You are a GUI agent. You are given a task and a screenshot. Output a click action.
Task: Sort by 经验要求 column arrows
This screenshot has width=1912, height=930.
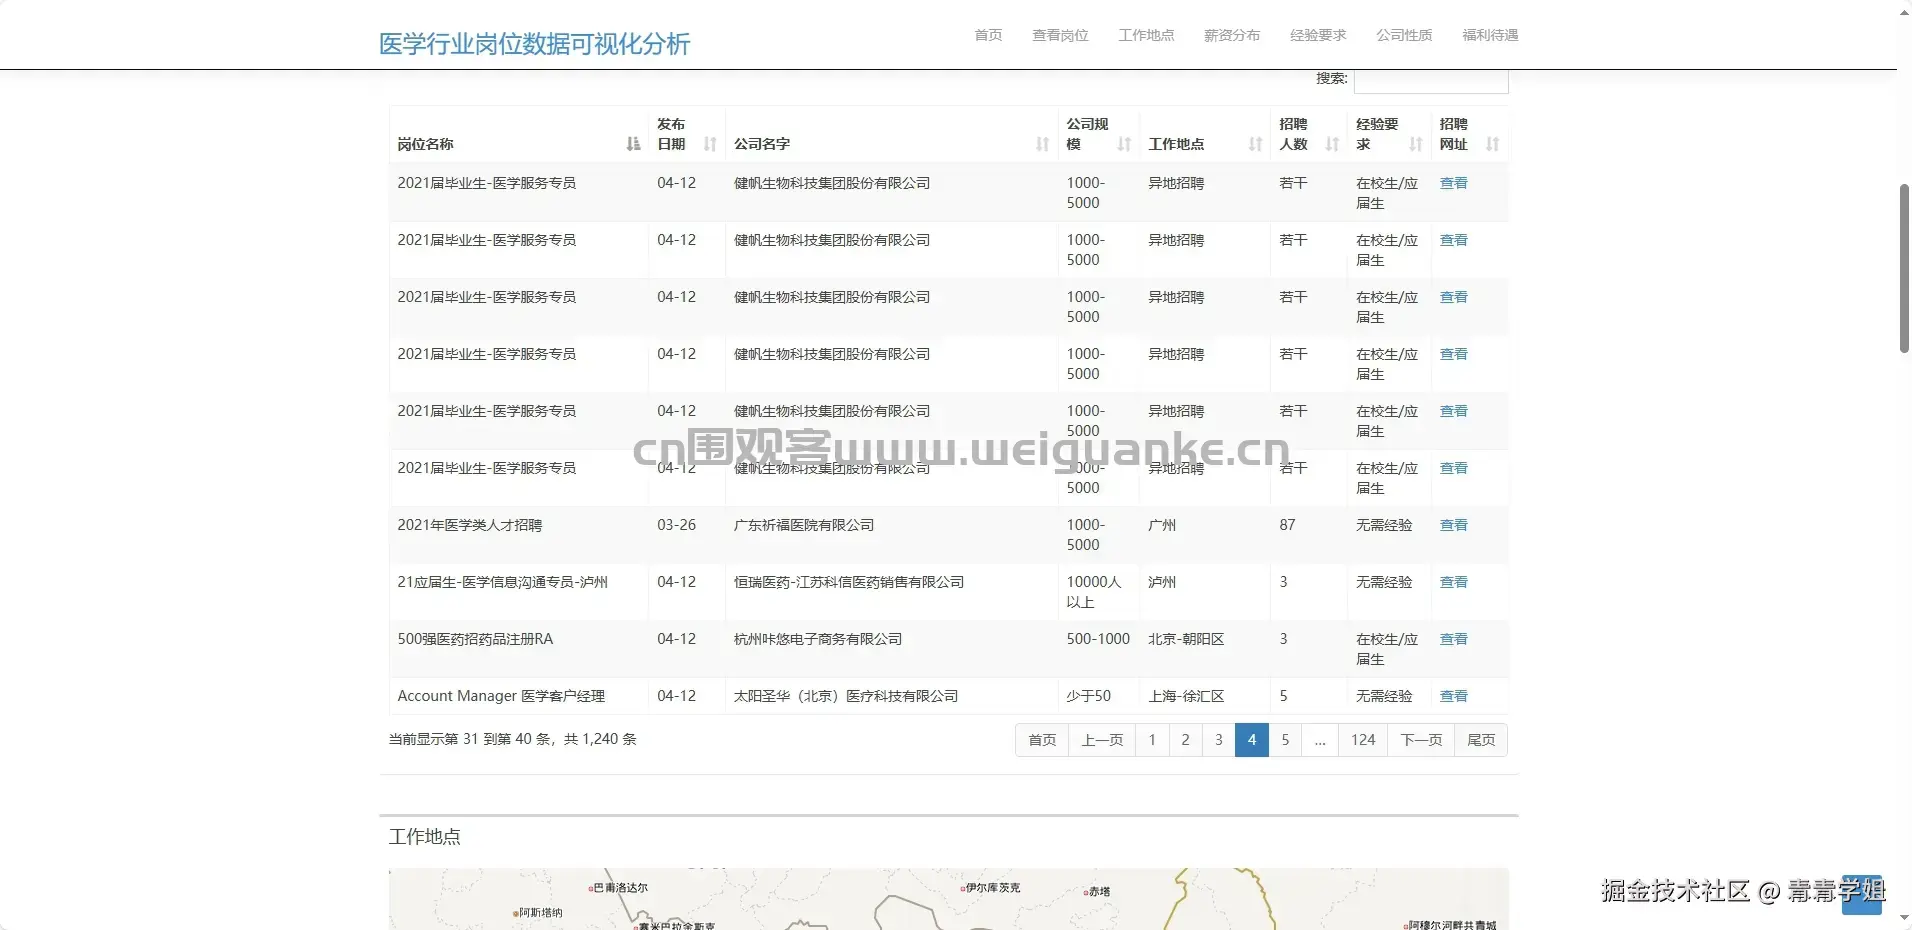1416,144
